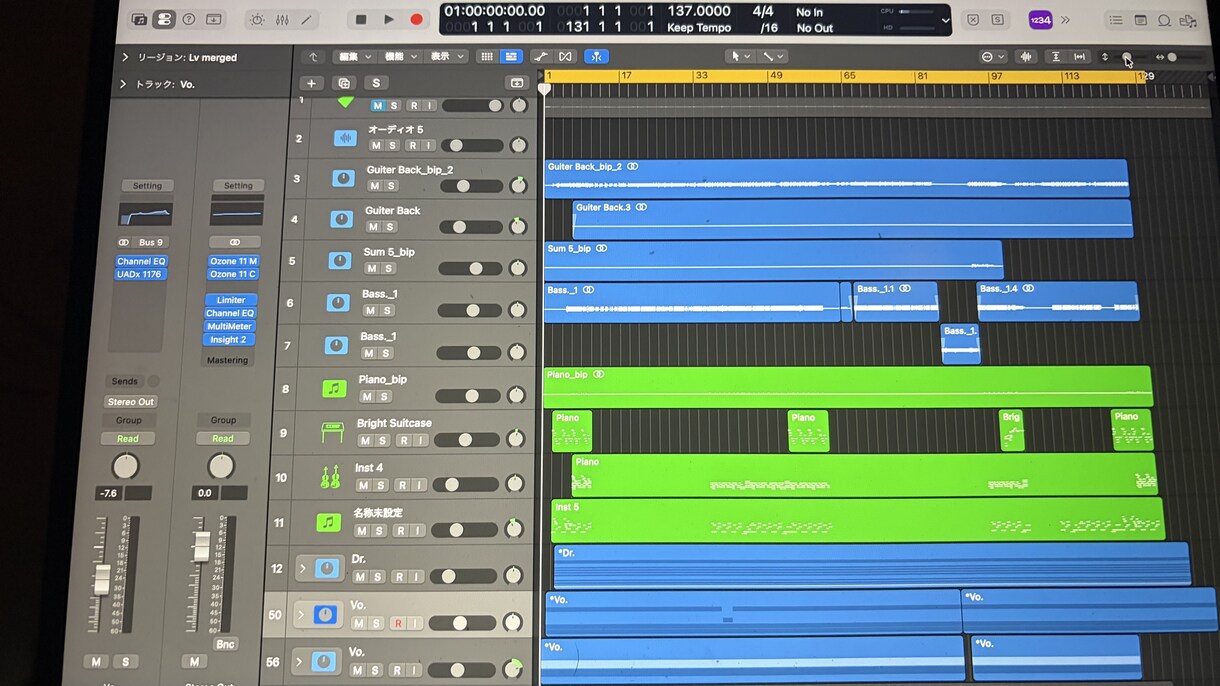This screenshot has height=686, width=1220.
Task: Toggle input monitoring on Inst 4 track
Action: pos(418,485)
